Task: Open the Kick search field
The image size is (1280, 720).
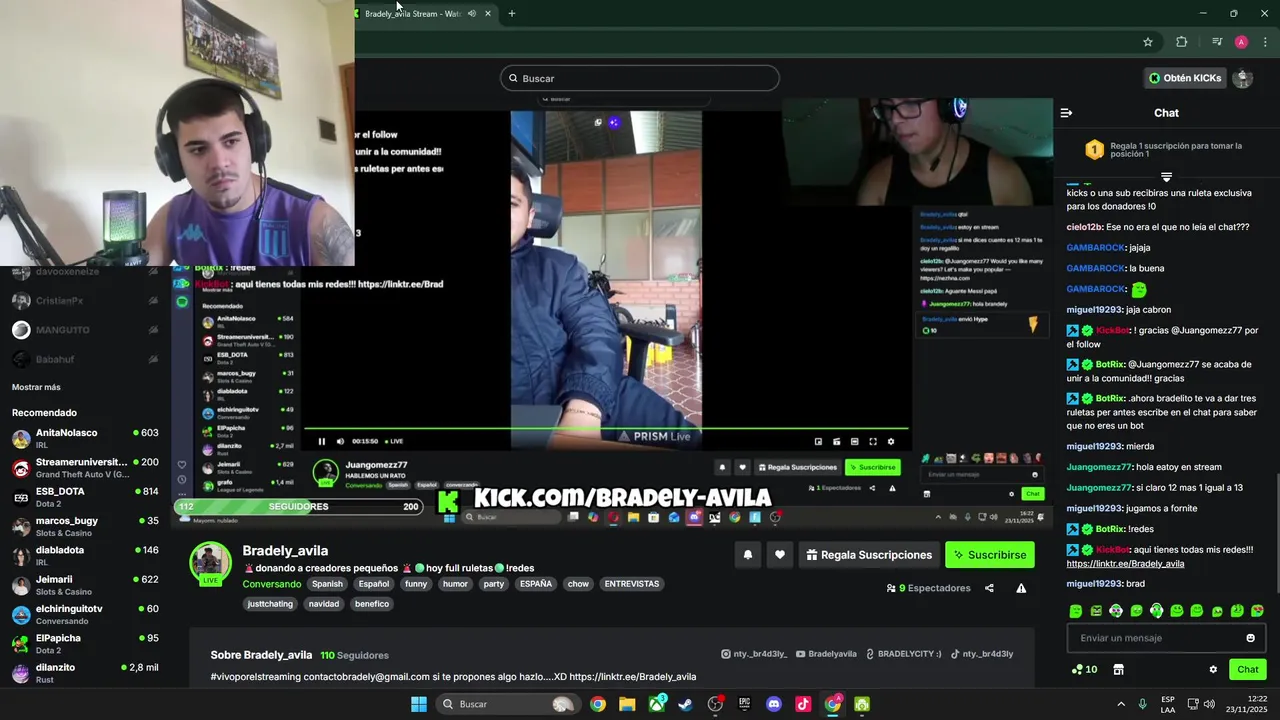Action: [640, 78]
